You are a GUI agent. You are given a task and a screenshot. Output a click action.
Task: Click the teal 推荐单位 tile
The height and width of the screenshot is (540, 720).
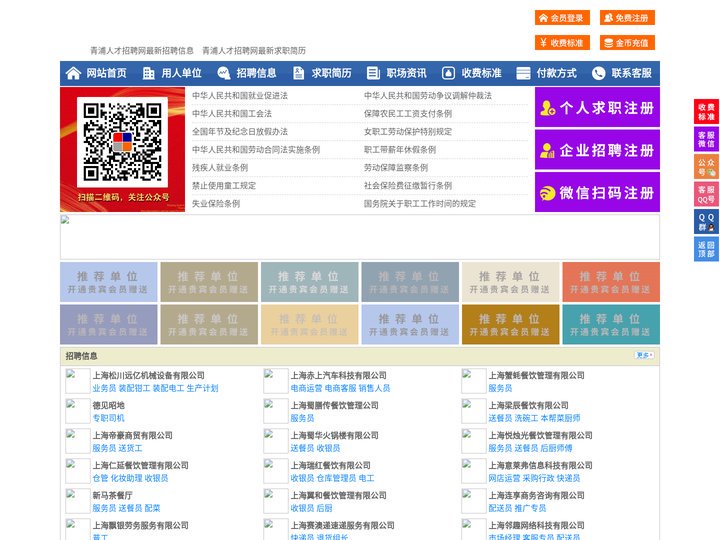point(611,324)
